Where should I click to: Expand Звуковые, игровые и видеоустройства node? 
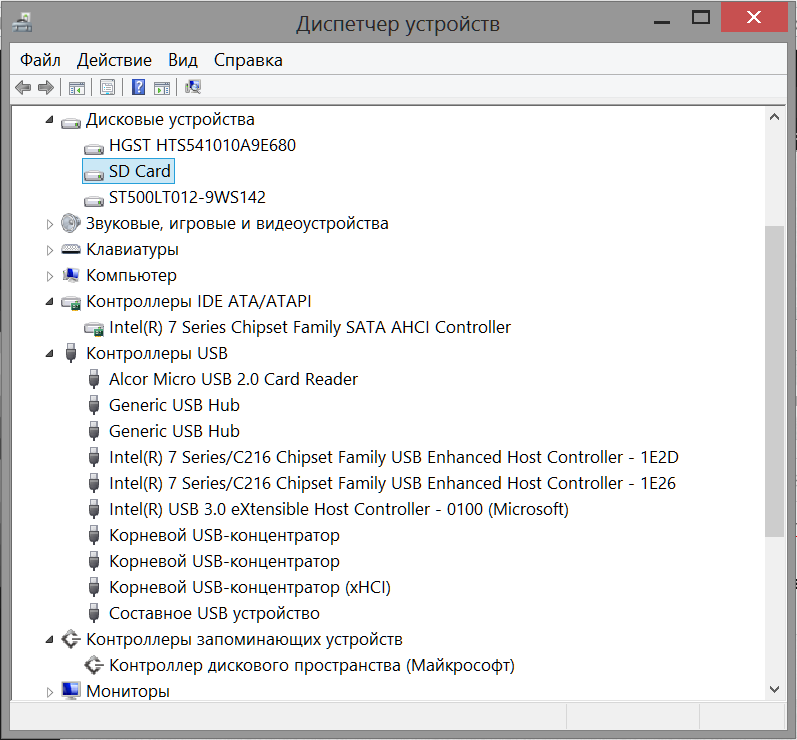(50, 224)
